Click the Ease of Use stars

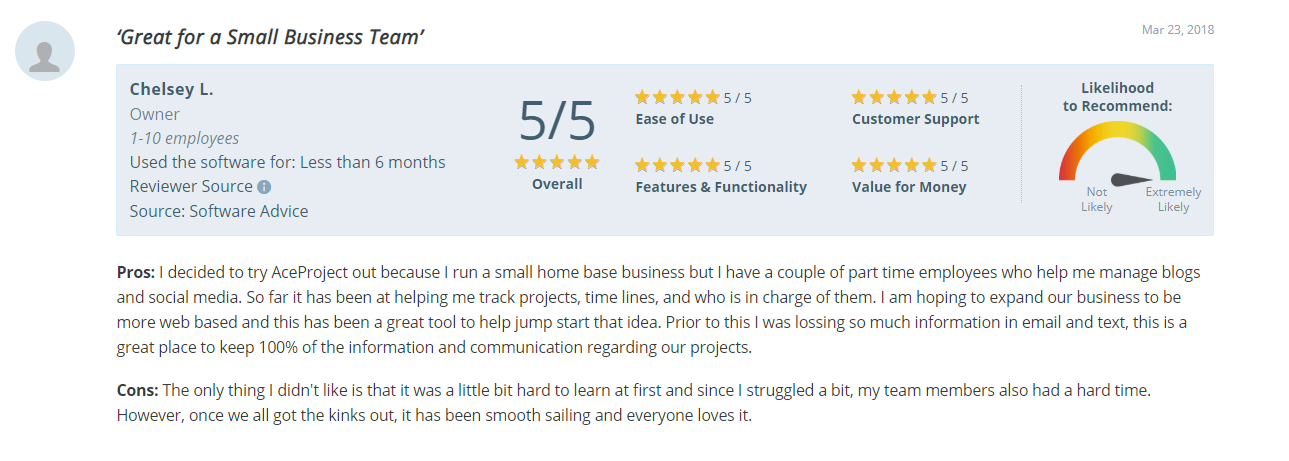(x=677, y=98)
